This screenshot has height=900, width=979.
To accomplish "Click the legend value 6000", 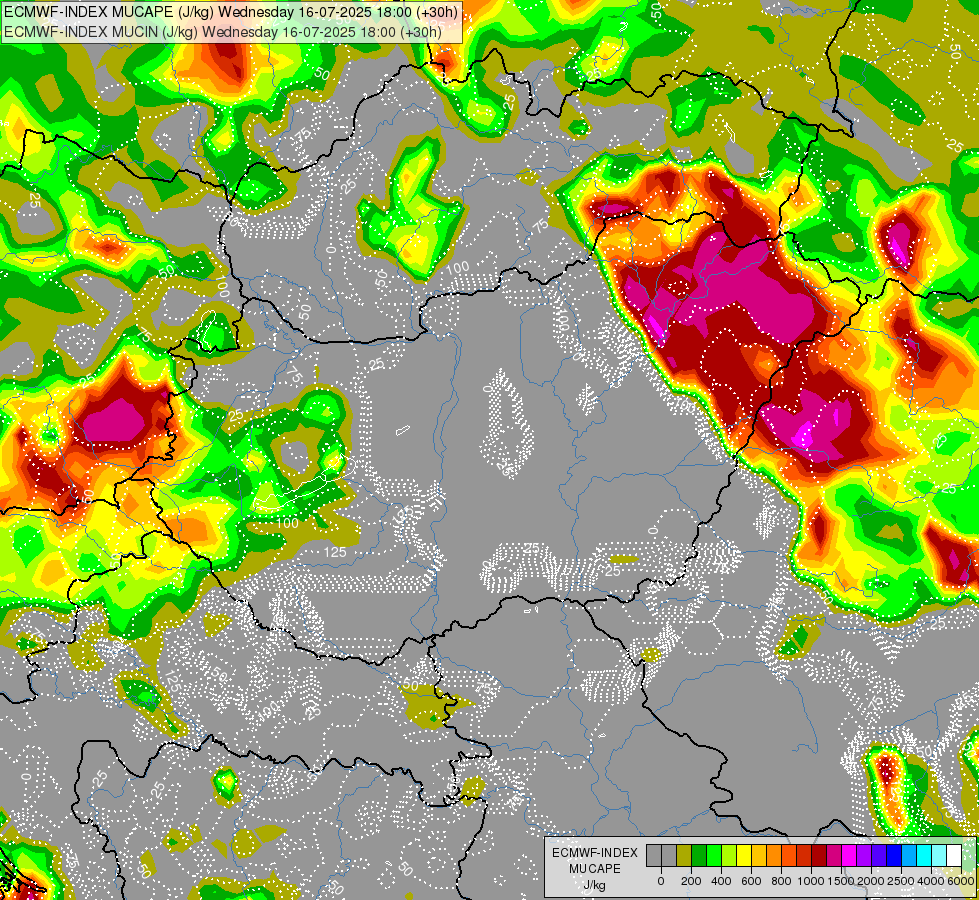I will coord(961,881).
